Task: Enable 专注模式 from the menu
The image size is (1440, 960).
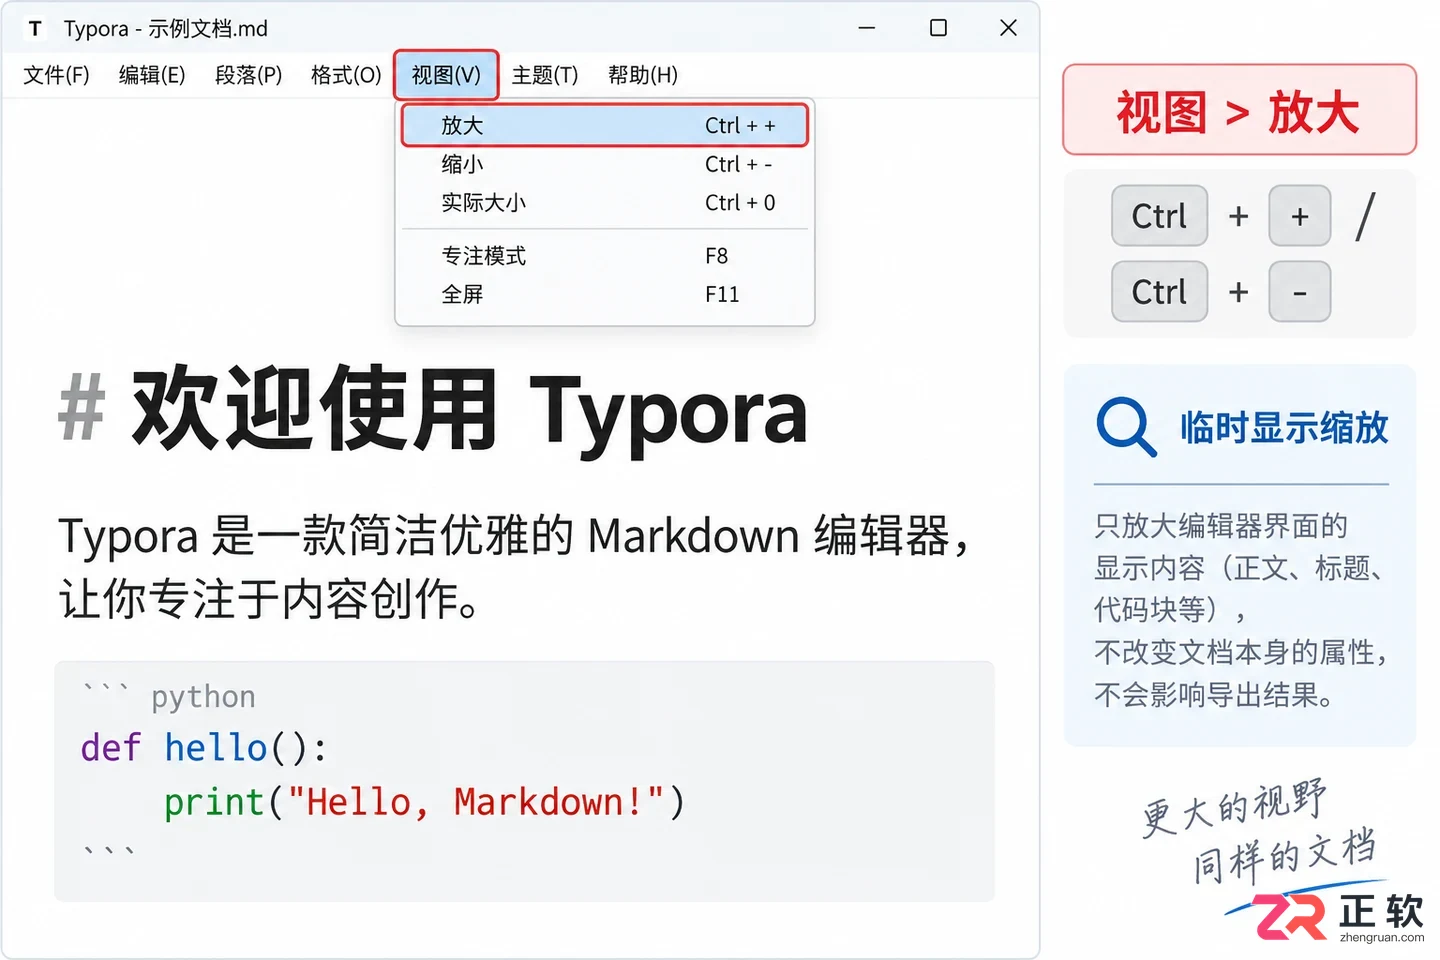Action: 605,256
